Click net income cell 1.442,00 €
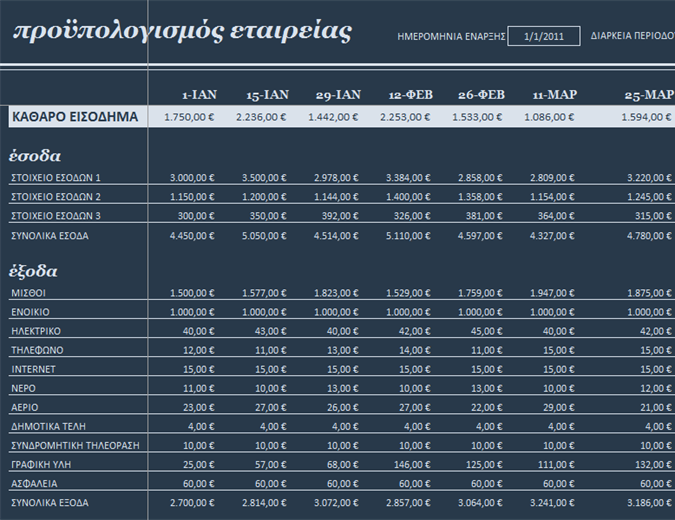675x520 pixels. [x=333, y=117]
